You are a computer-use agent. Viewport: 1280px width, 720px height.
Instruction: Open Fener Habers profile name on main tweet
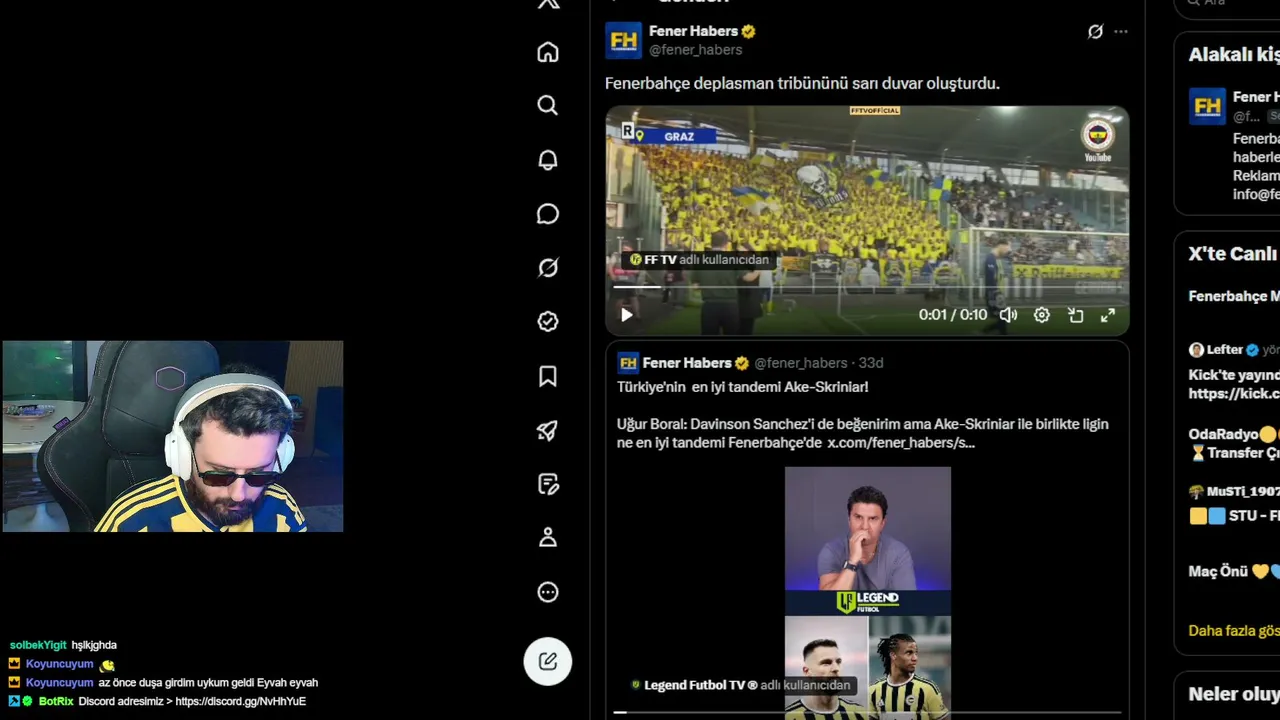[693, 31]
